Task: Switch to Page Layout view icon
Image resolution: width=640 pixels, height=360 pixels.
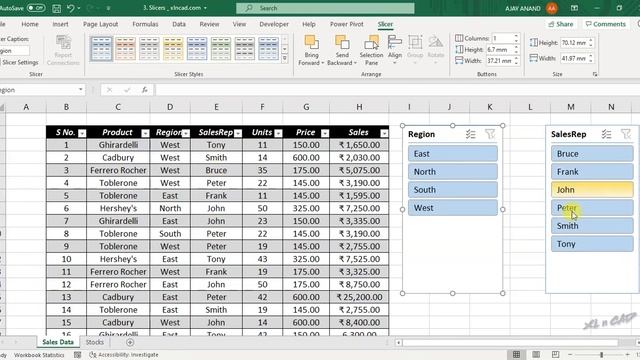Action: pos(536,354)
